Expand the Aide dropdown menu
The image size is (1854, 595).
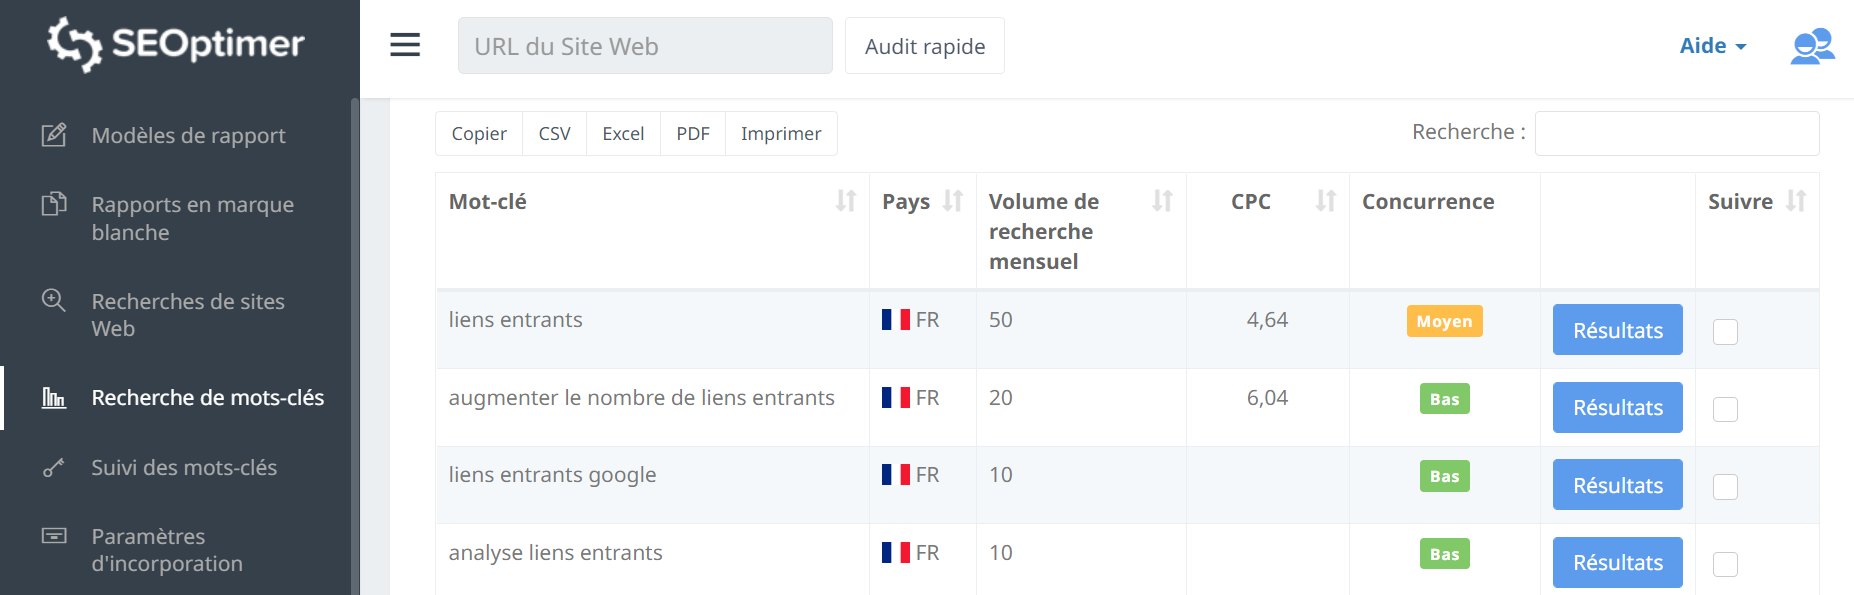click(1712, 46)
